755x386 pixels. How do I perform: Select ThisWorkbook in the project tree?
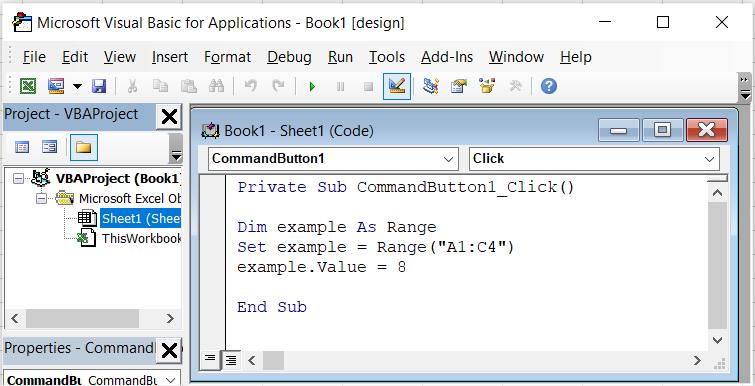pos(141,238)
